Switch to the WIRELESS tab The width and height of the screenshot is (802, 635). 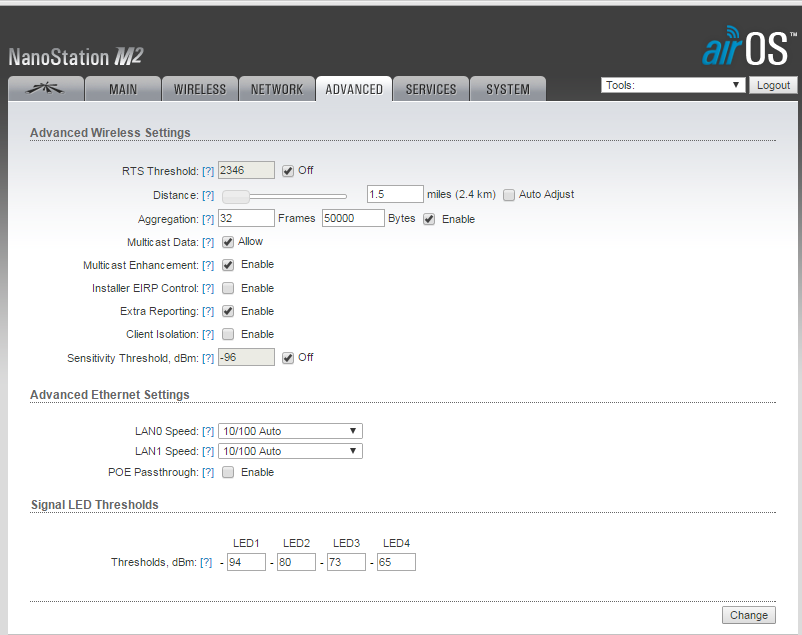click(x=200, y=89)
